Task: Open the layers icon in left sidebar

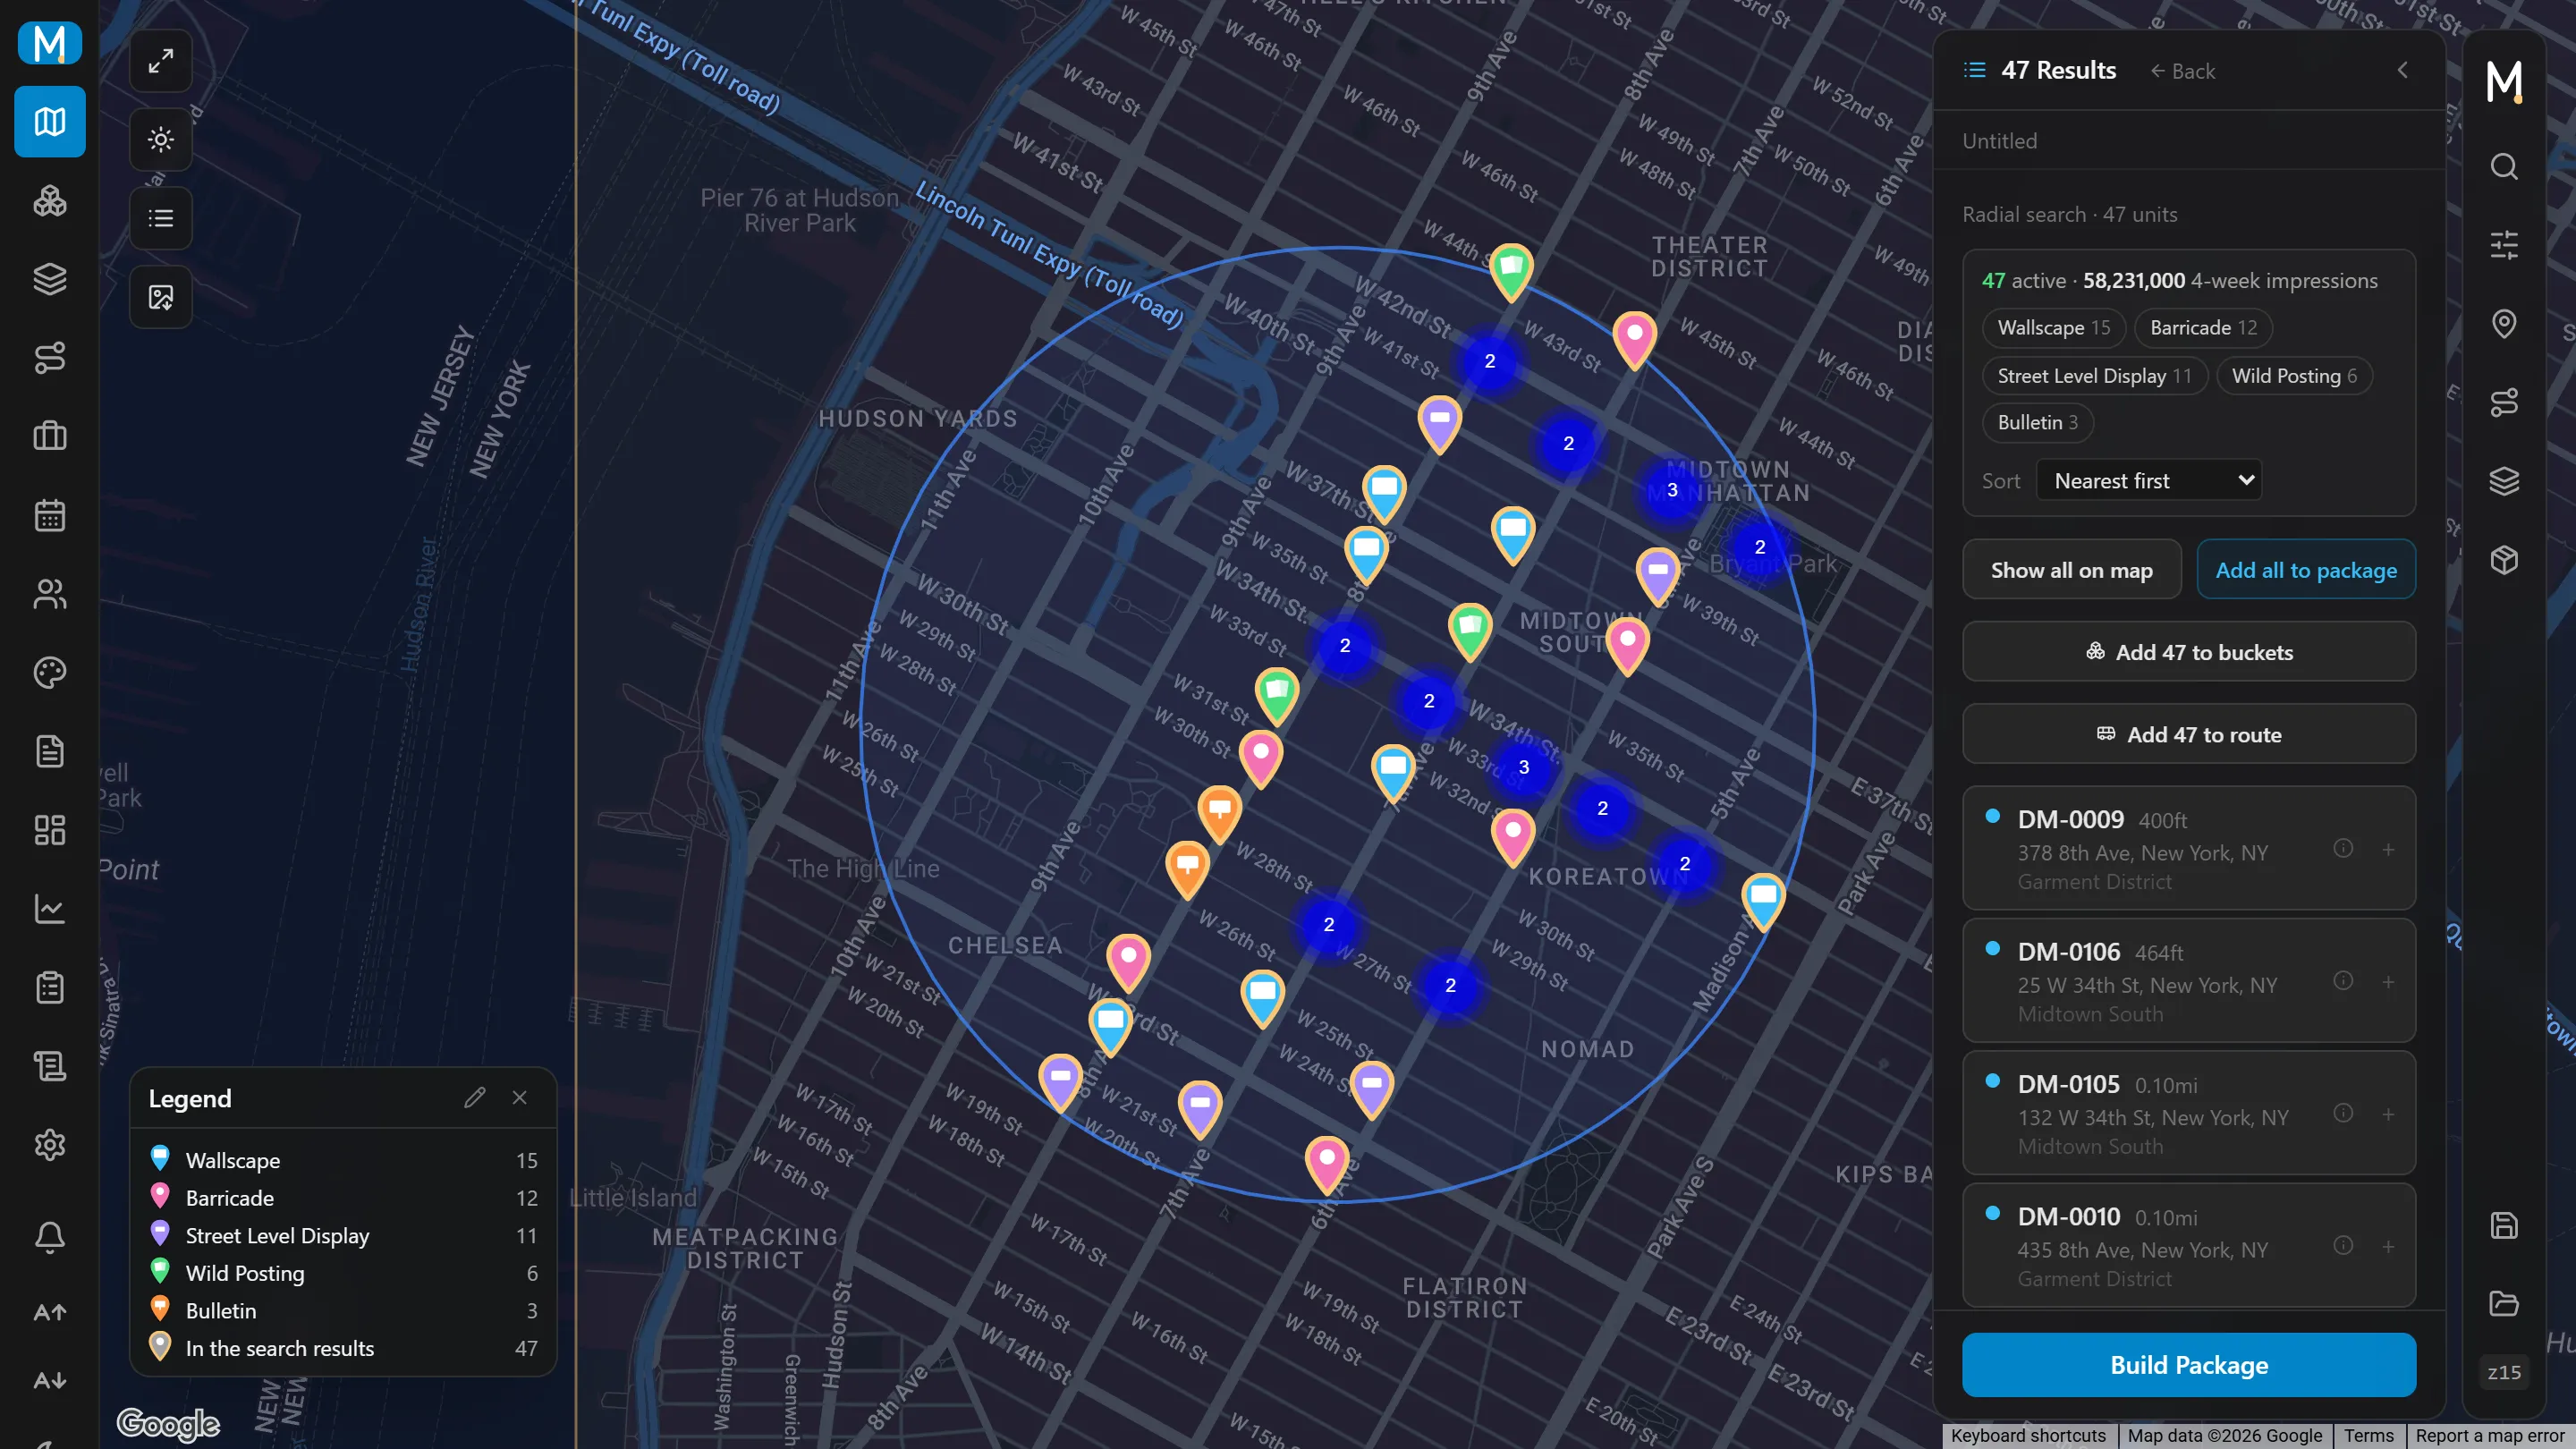Action: pyautogui.click(x=49, y=279)
